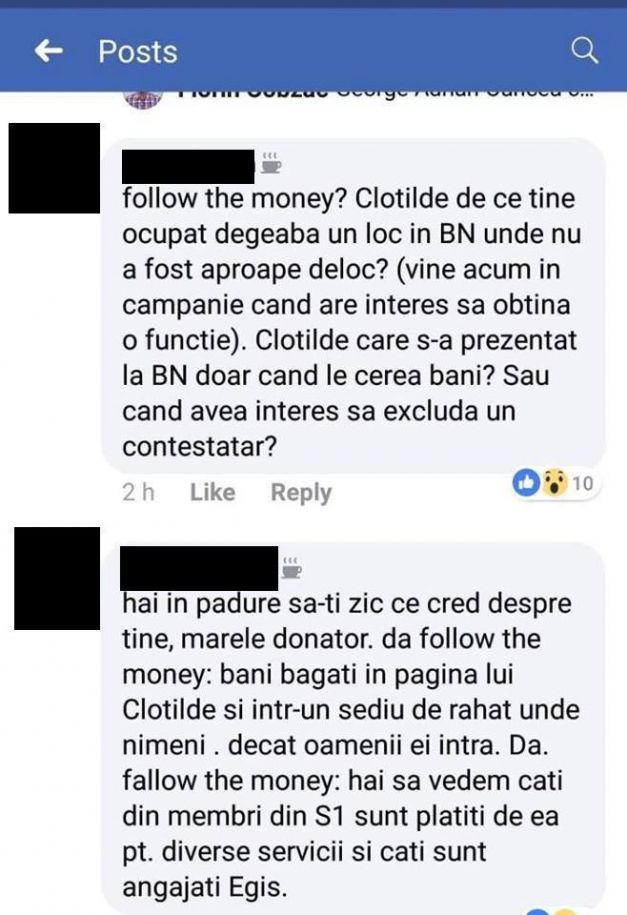
Task: Open the first commenter's blacked-out avatar
Action: pos(54,168)
